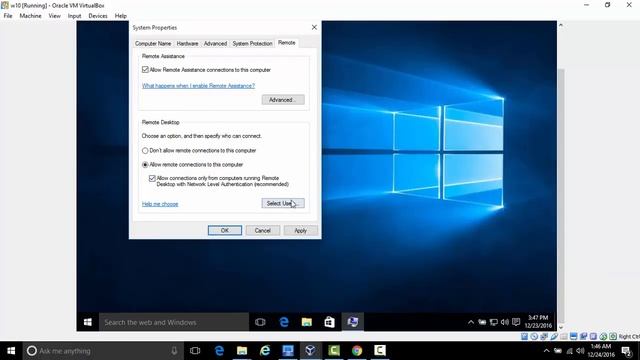Open What happens when I enable Remote Assistance link

[198, 86]
